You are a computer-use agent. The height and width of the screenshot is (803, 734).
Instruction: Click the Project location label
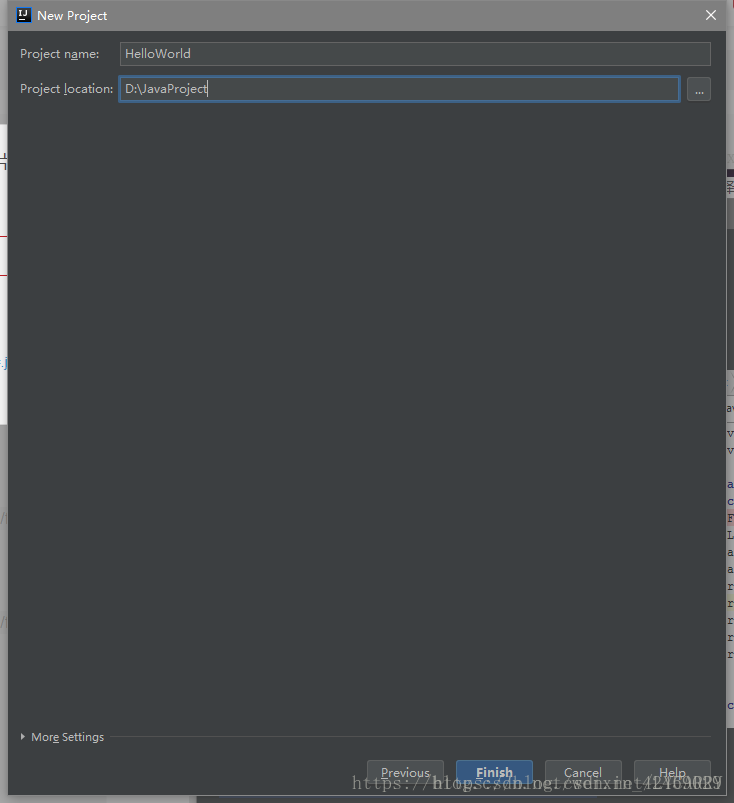[67, 89]
